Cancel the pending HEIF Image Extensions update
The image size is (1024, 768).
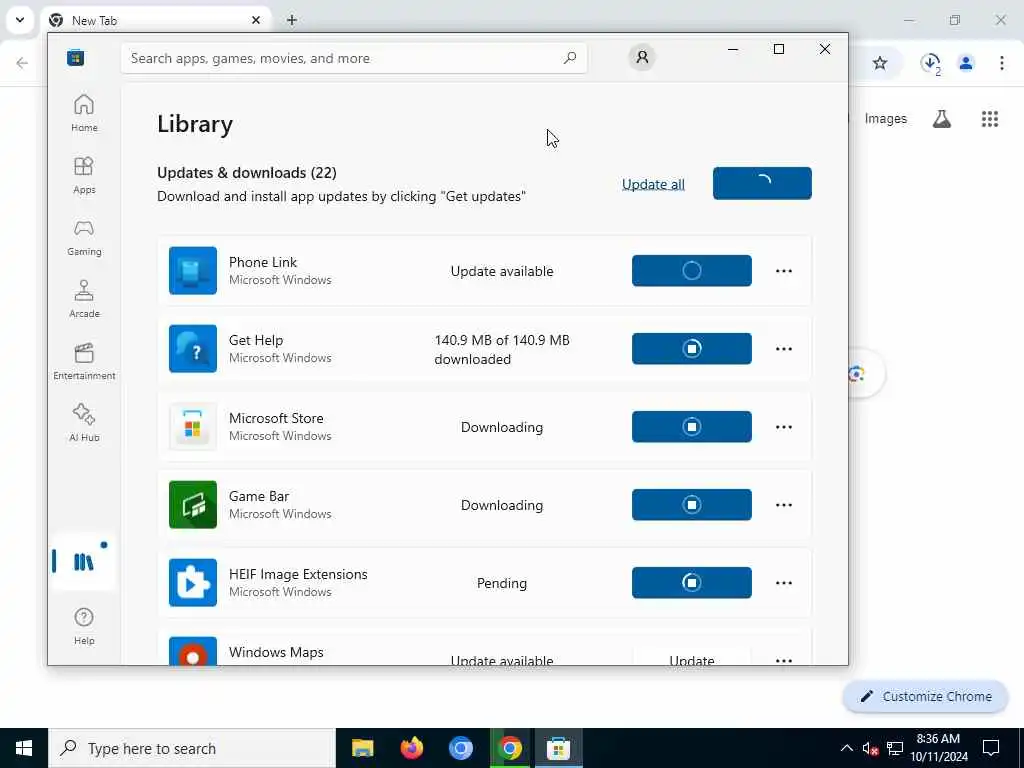point(692,583)
